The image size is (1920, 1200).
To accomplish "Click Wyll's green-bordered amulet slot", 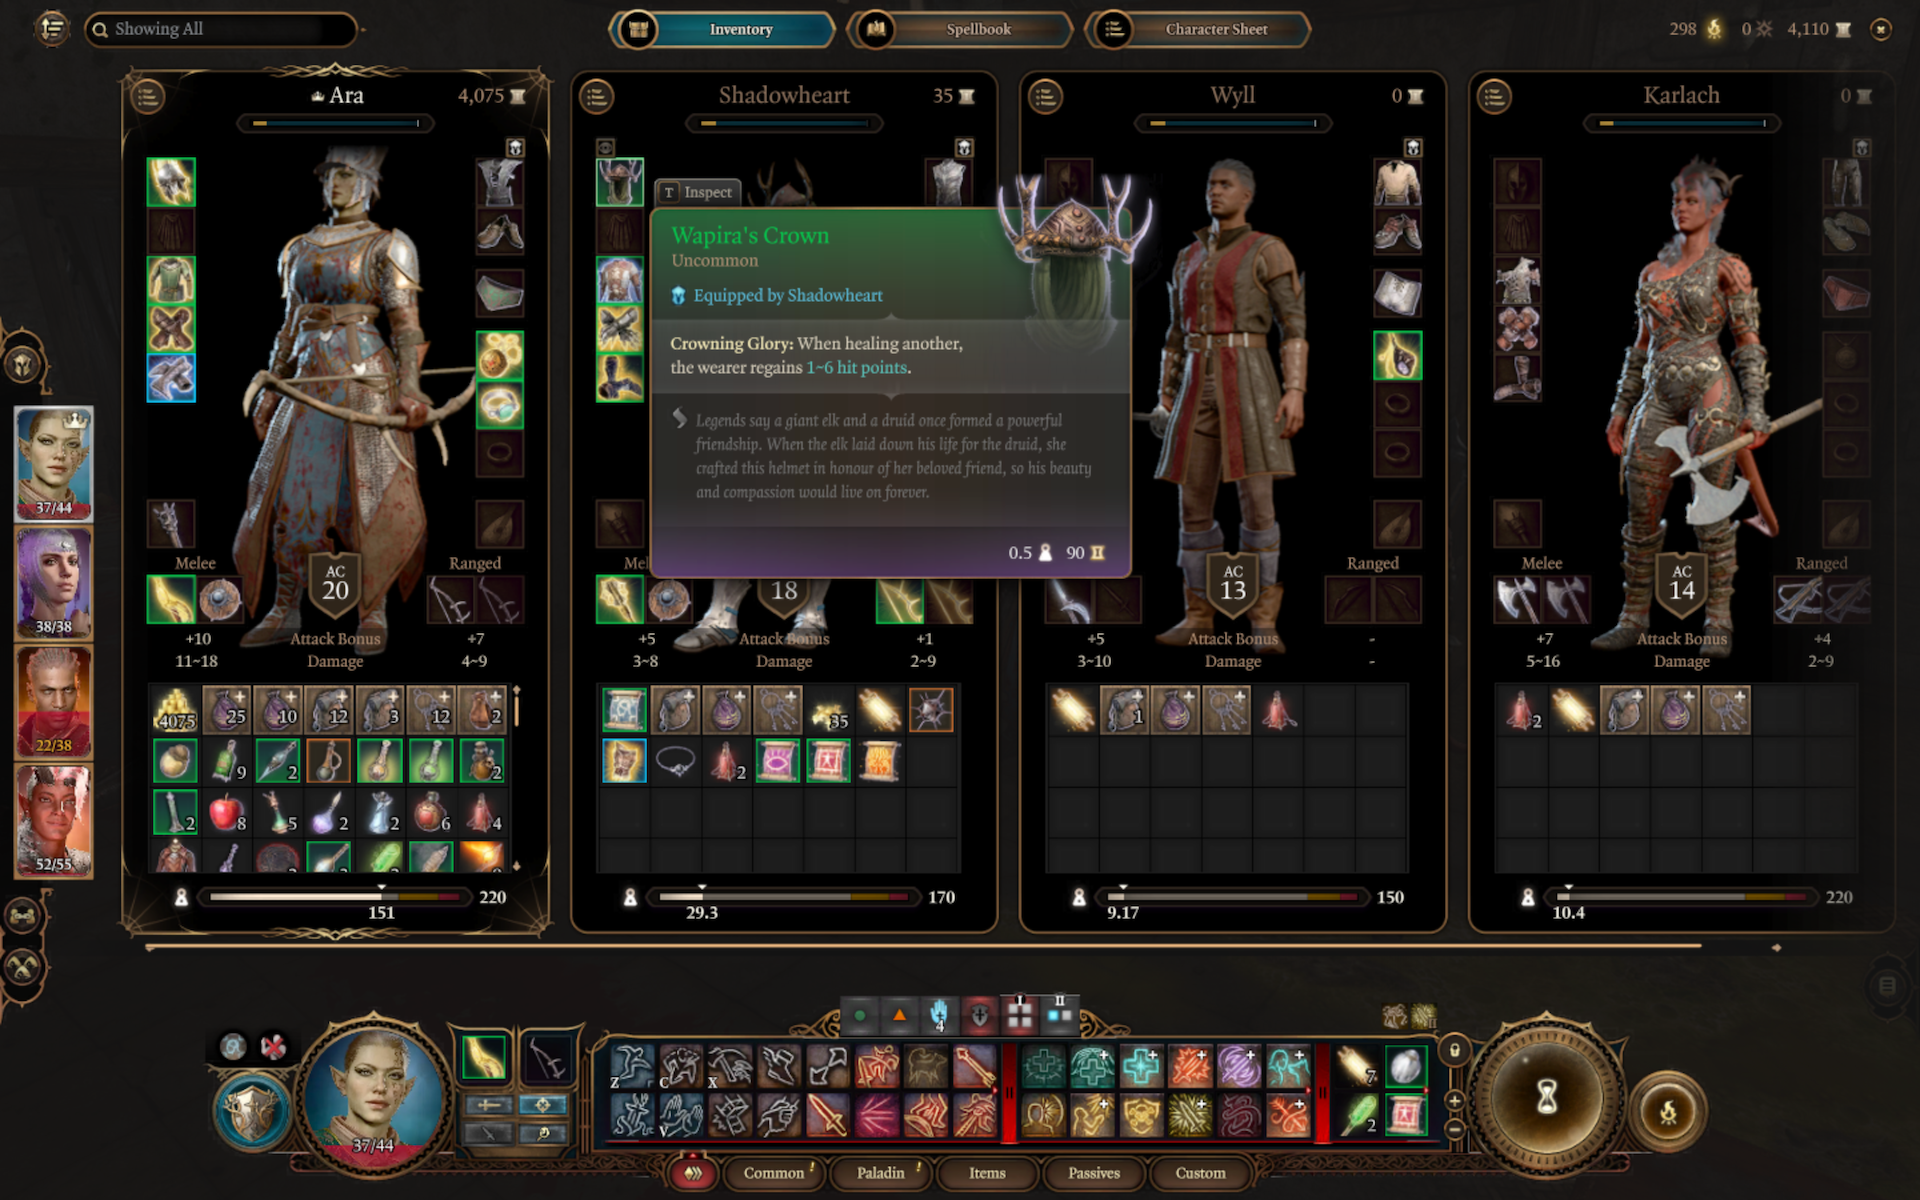I will click(1397, 356).
